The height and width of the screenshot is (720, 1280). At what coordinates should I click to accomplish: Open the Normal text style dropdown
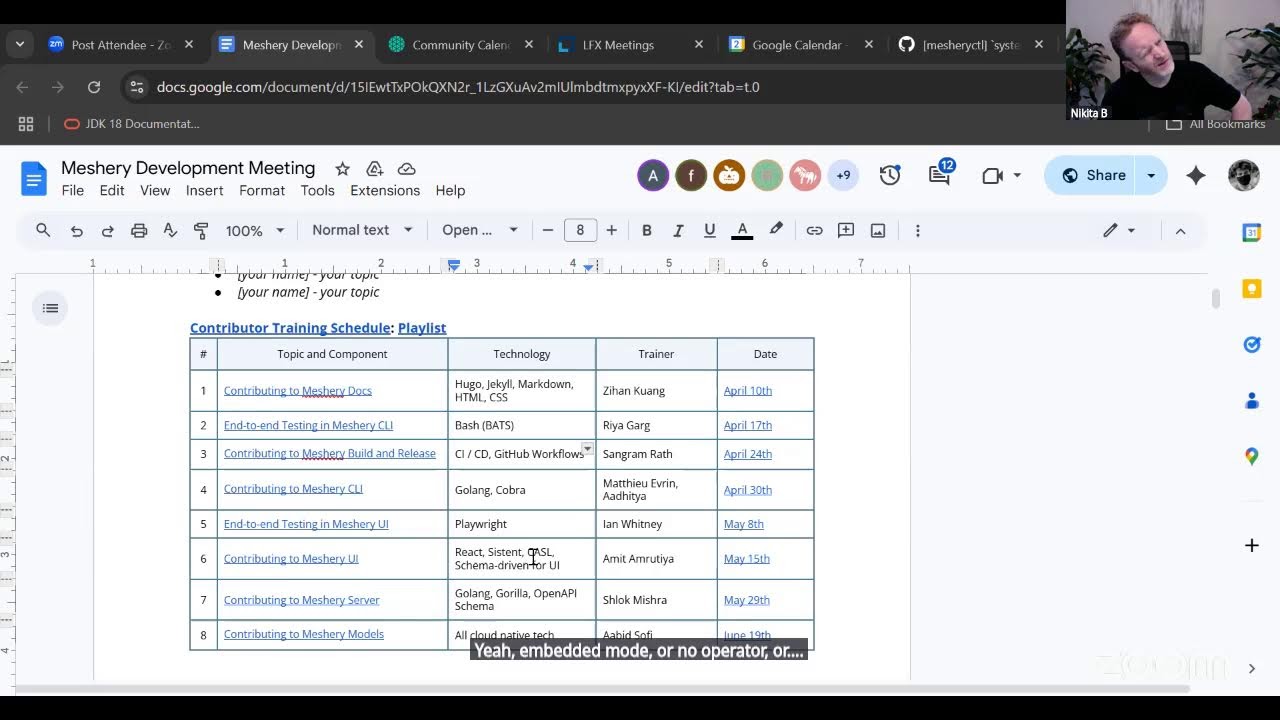(x=362, y=230)
